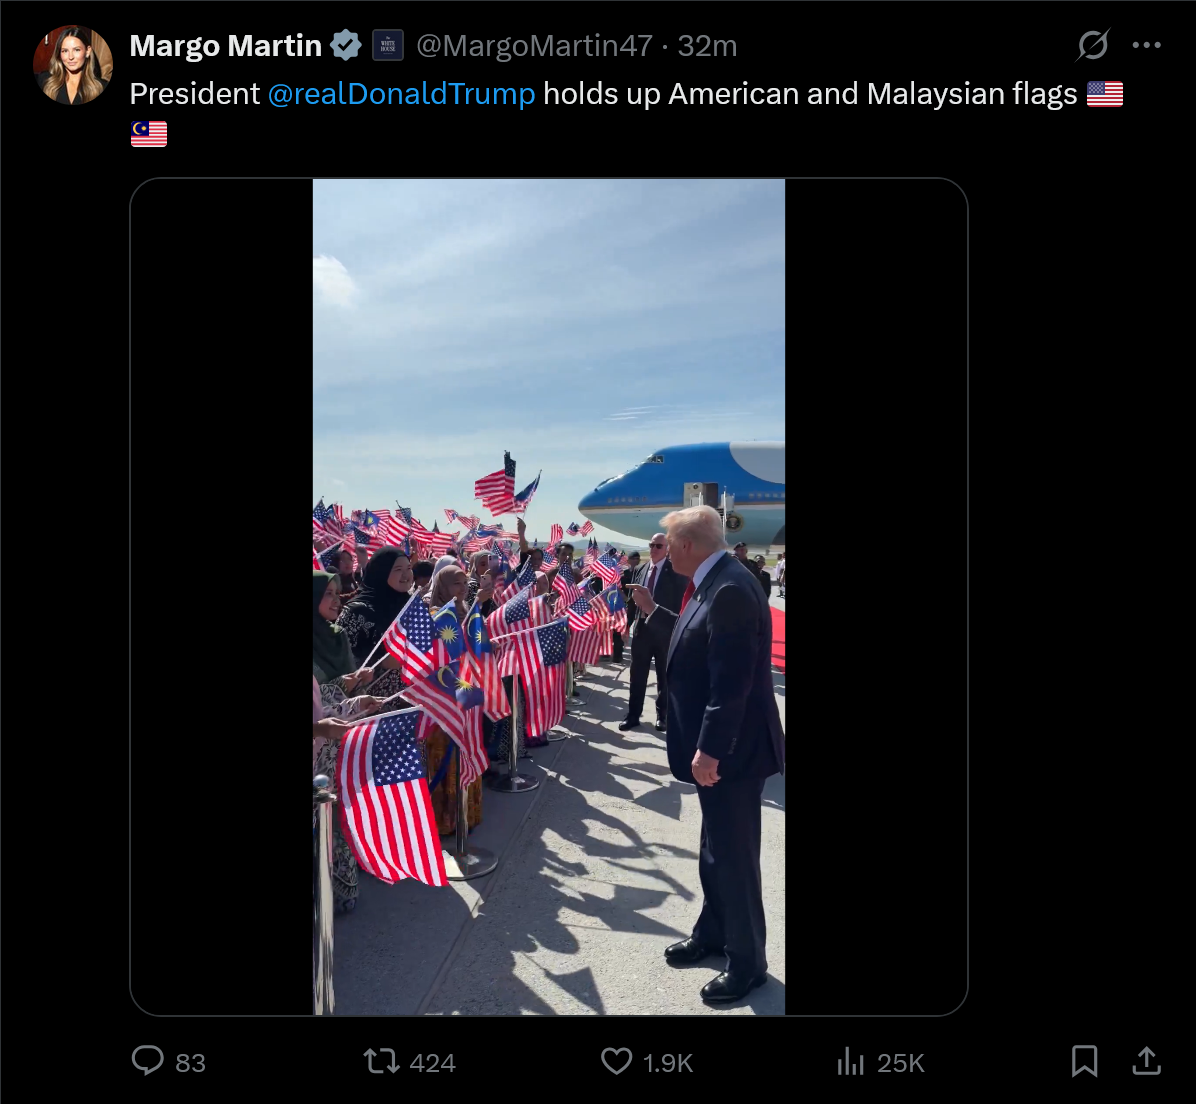Click the 1.9K likes count
The image size is (1196, 1104).
(x=667, y=1063)
